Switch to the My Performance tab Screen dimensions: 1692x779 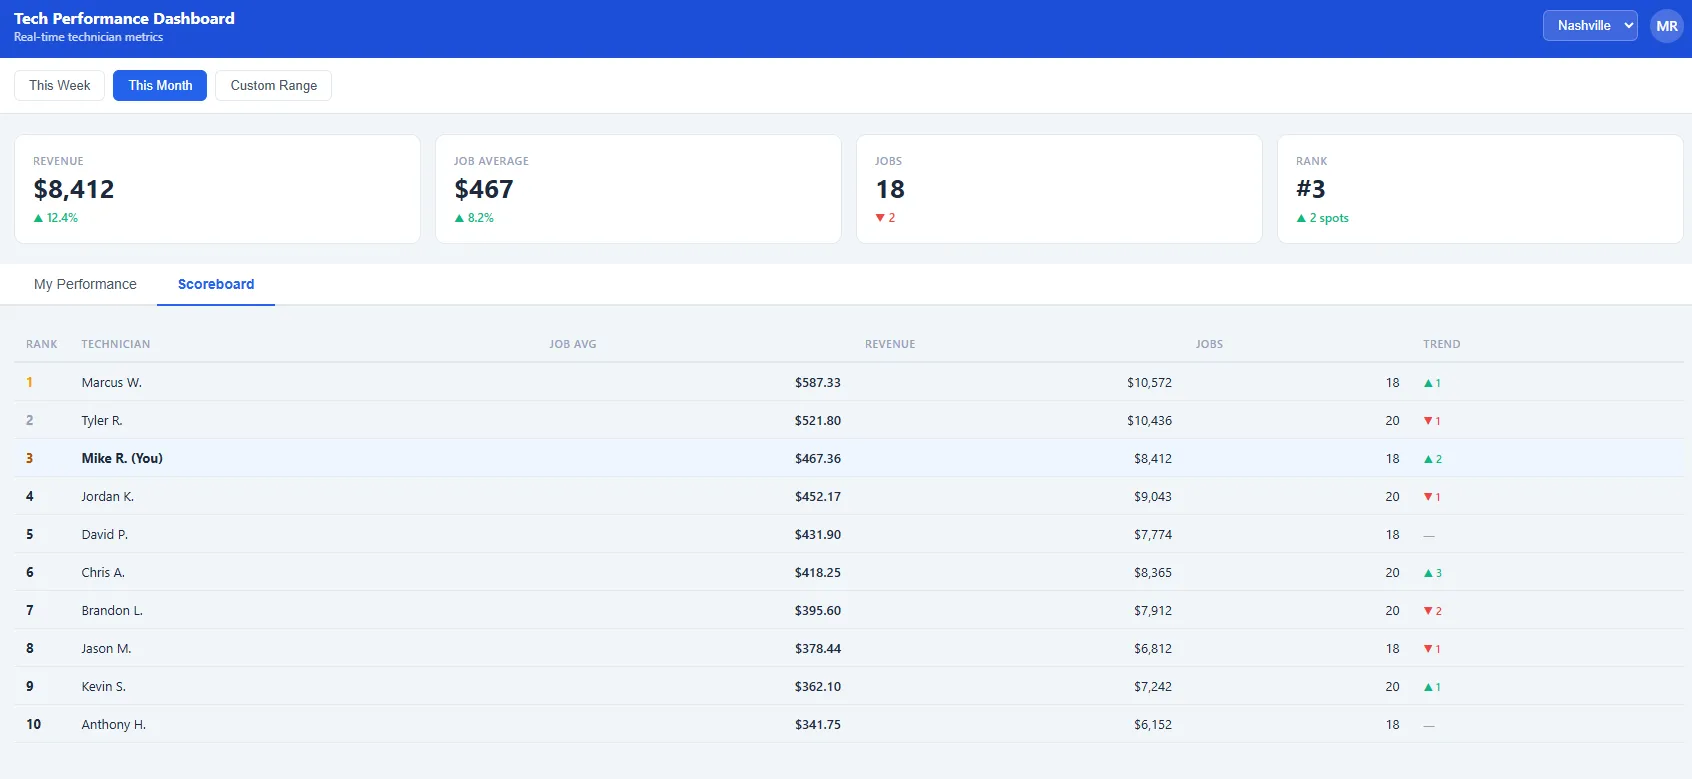click(85, 284)
